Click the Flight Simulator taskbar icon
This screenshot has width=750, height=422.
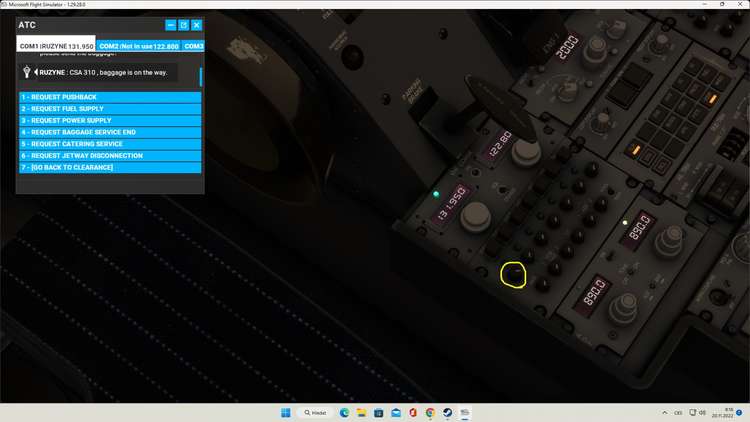click(x=464, y=412)
